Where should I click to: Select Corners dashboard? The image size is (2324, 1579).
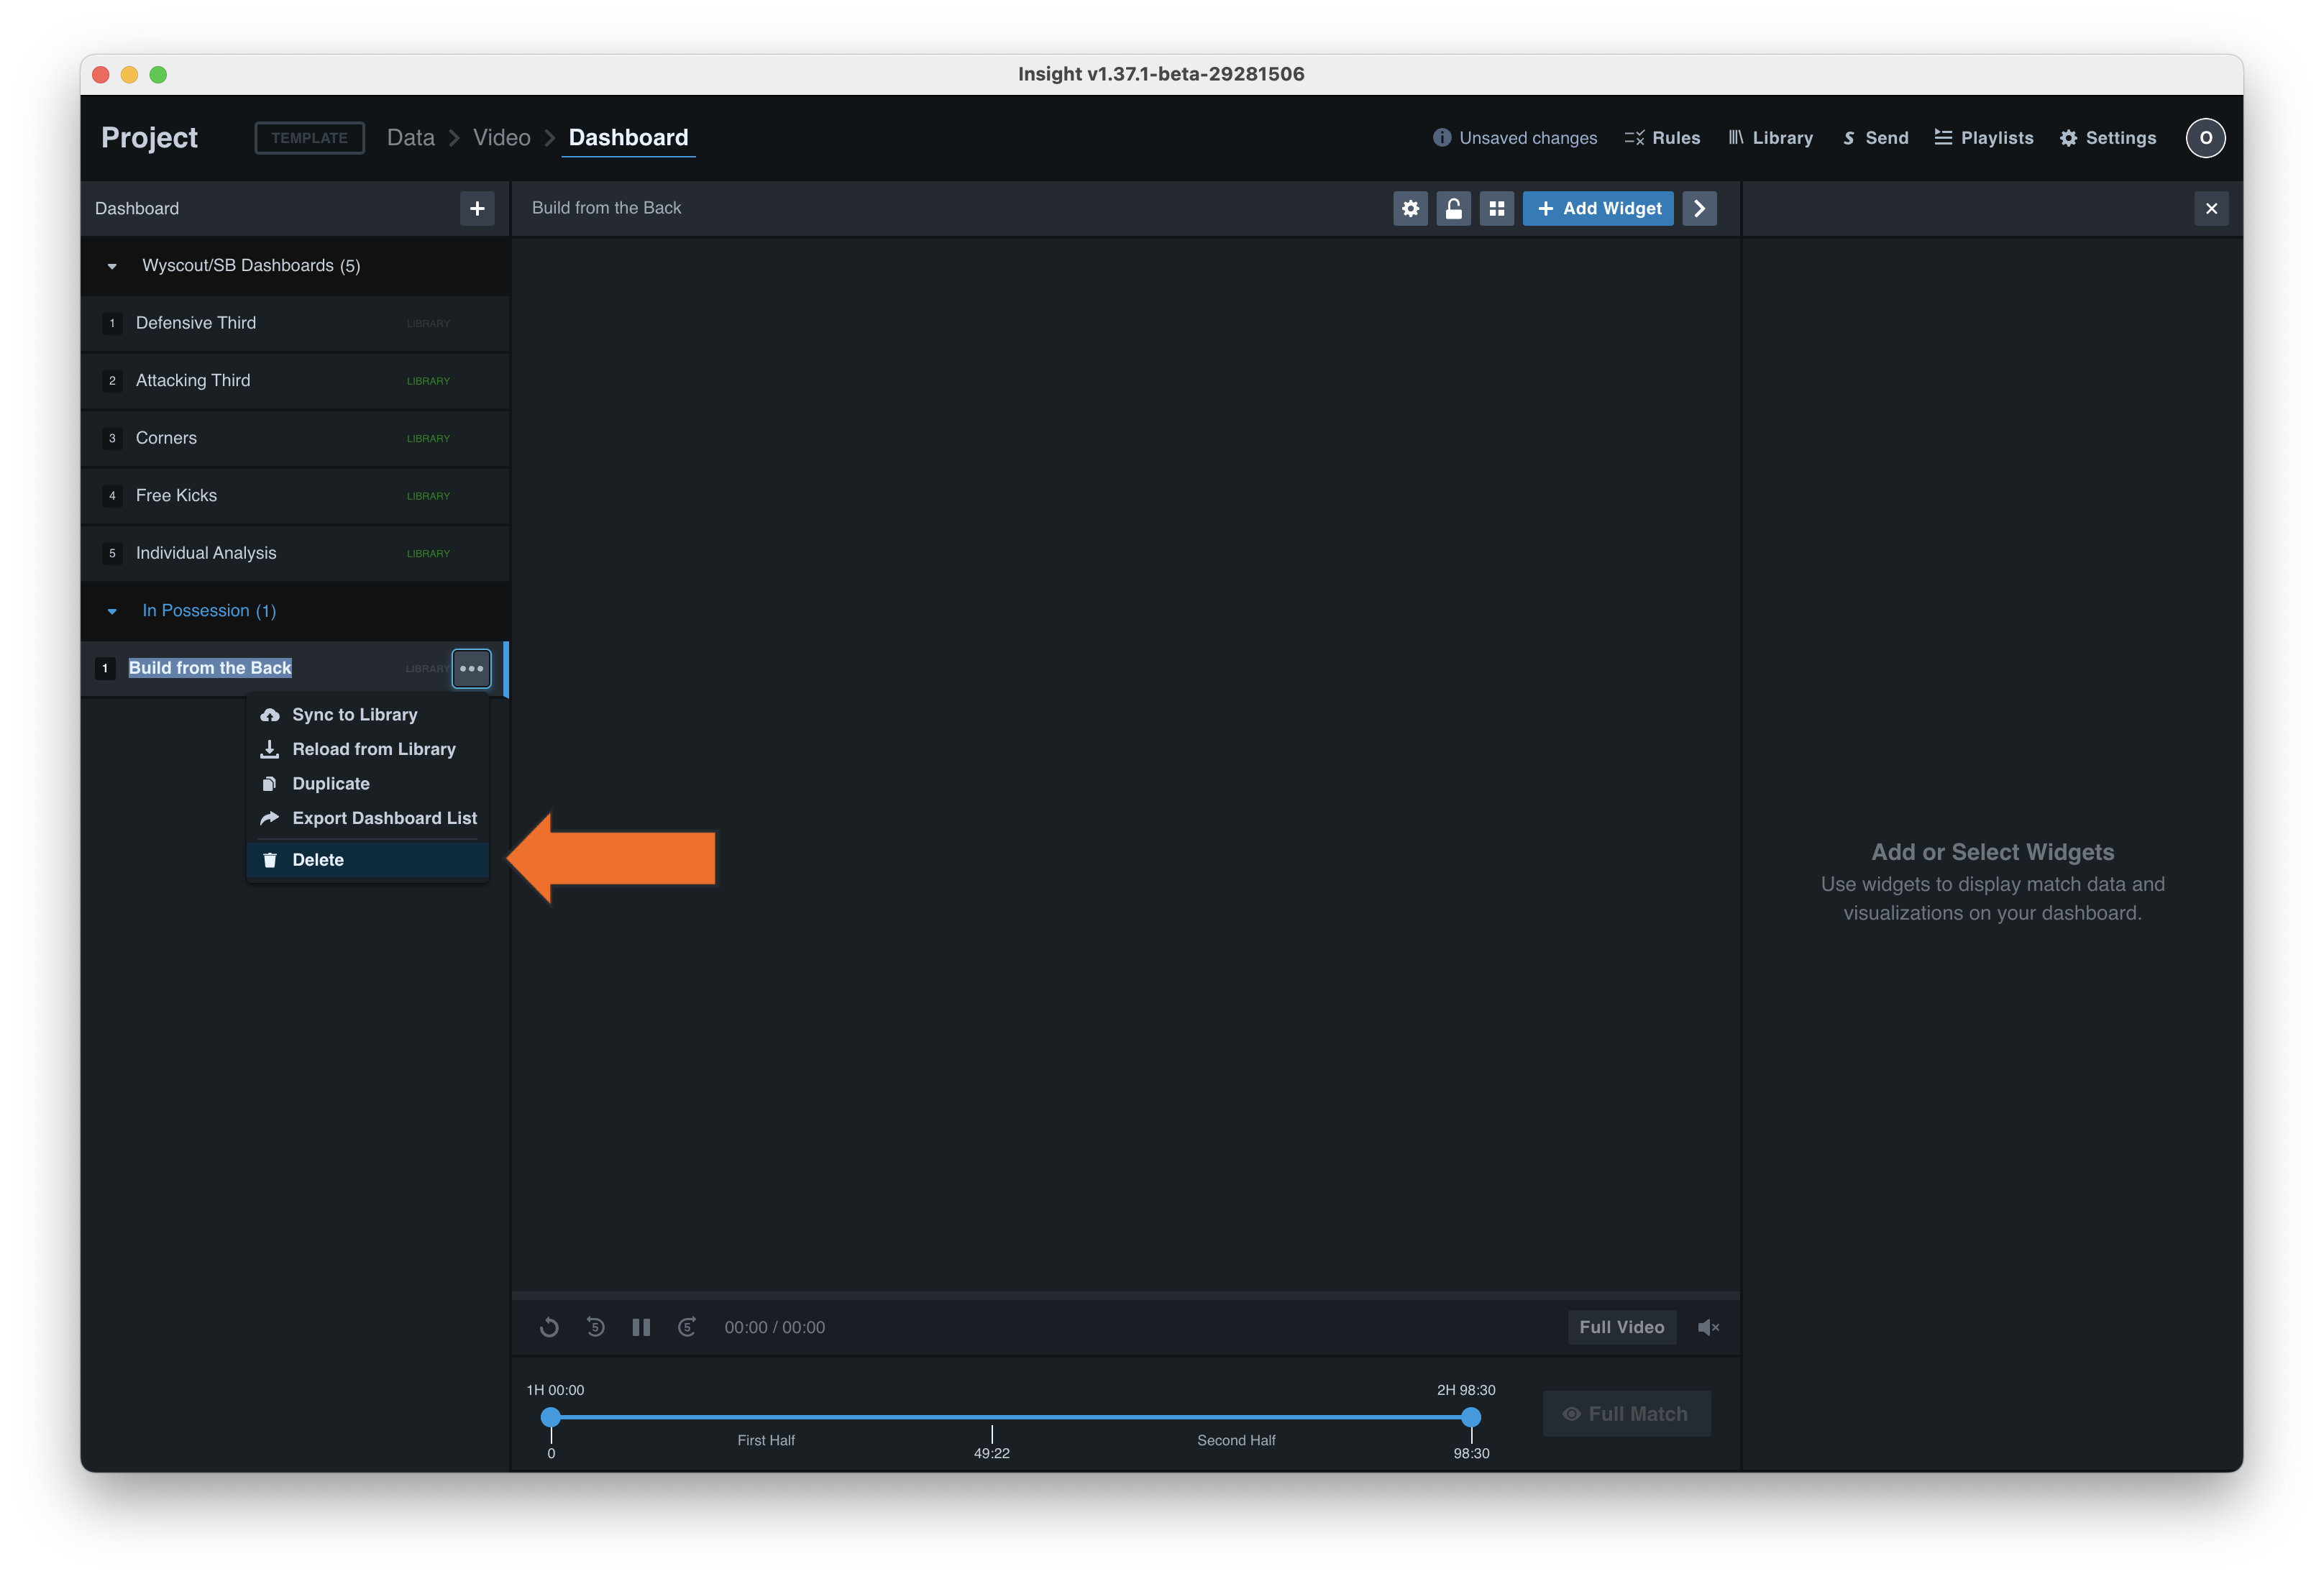tap(295, 438)
